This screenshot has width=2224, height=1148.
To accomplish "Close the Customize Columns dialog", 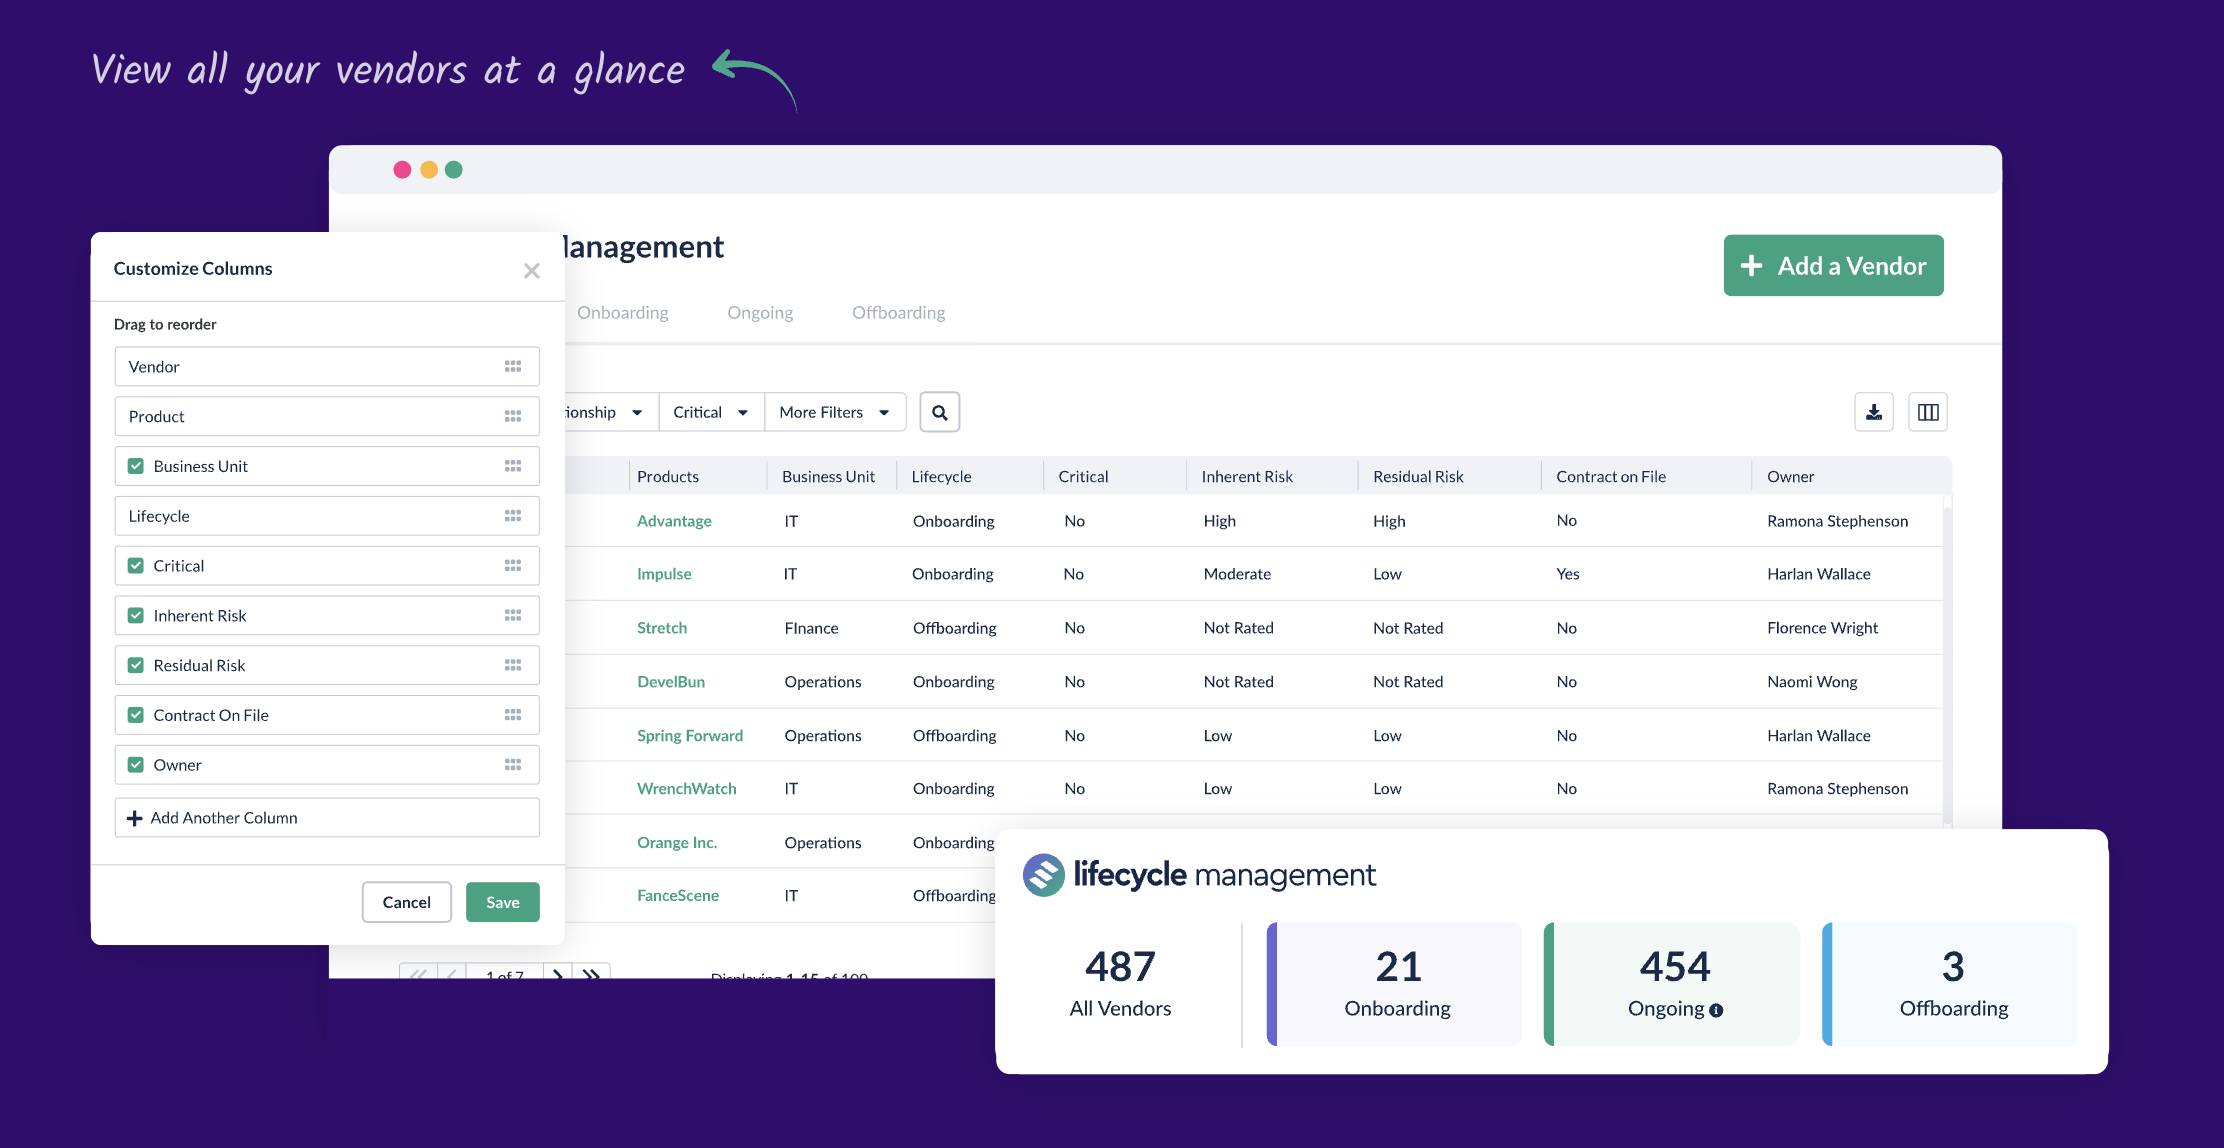I will [531, 271].
